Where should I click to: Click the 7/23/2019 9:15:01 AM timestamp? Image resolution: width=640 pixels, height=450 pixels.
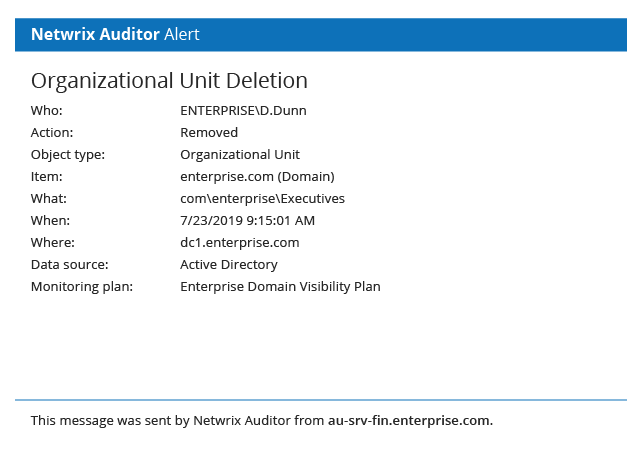(247, 220)
